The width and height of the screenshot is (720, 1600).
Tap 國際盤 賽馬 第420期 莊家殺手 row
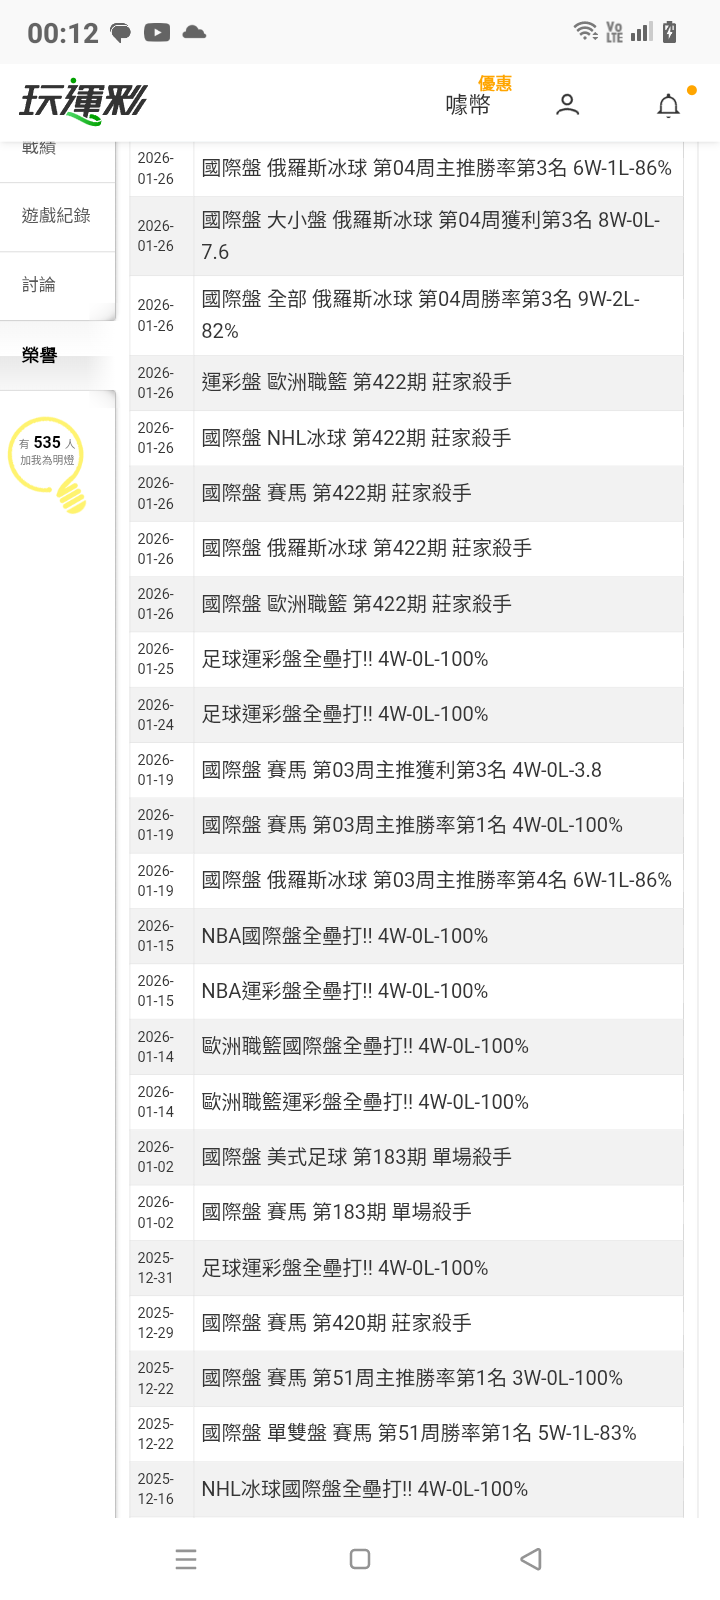pos(336,1323)
